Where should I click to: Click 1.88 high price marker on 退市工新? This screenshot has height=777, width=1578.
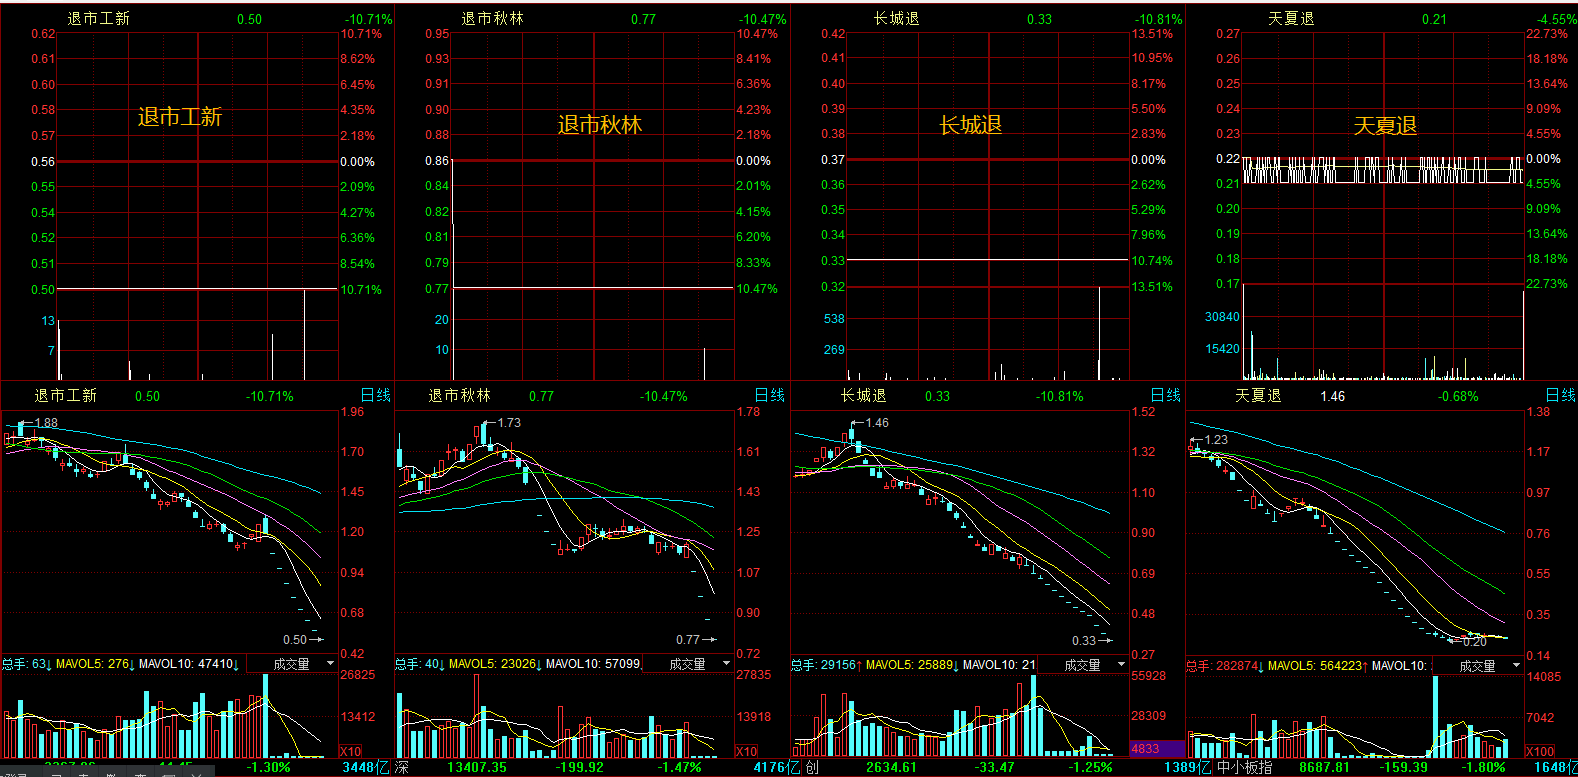pos(47,423)
